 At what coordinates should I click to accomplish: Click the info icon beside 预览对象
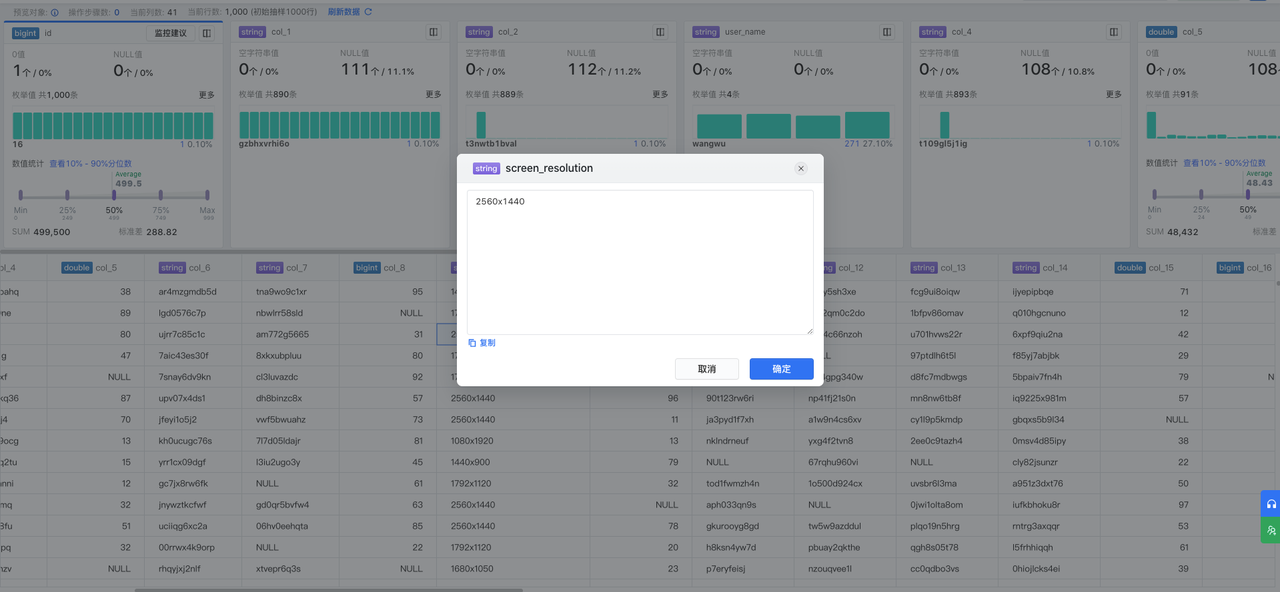[x=54, y=12]
